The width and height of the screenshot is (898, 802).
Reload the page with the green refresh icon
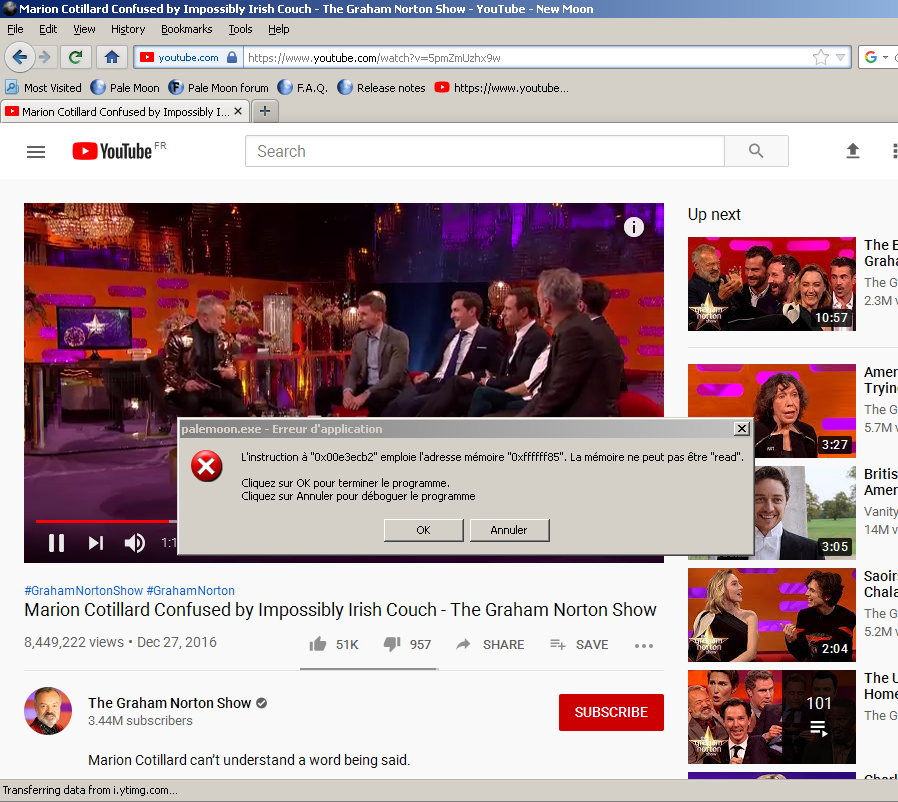75,57
